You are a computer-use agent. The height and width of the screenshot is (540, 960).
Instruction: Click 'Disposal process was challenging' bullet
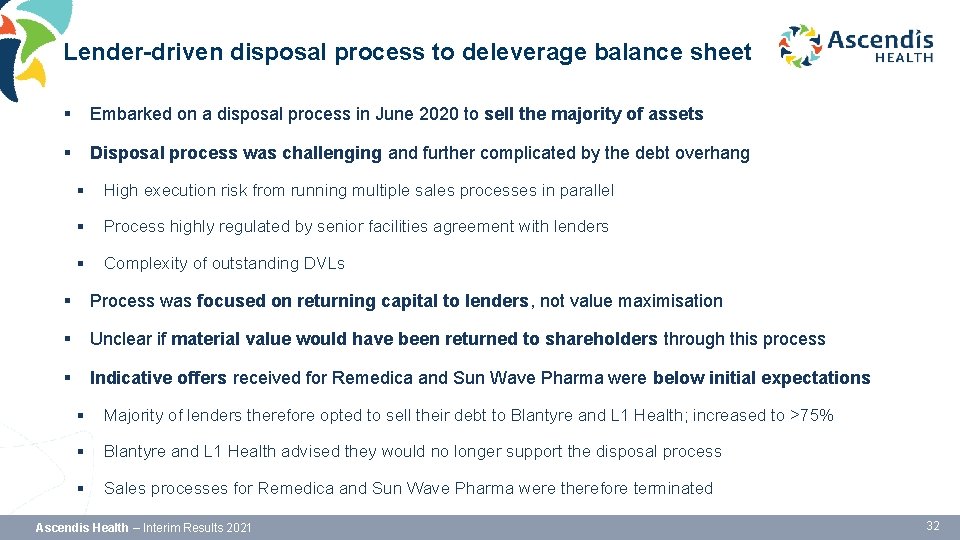point(236,153)
